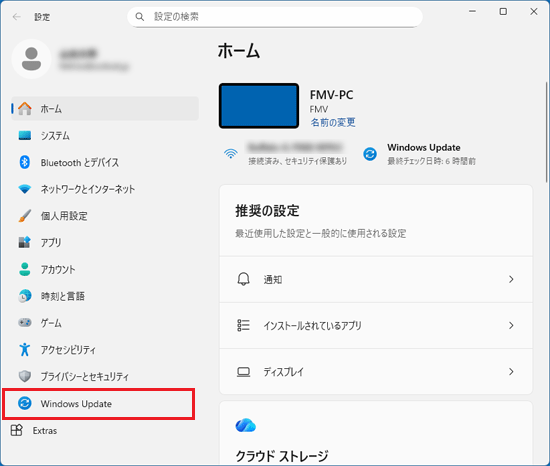Open 個人用設定 paintbrush icon

pyautogui.click(x=25, y=216)
